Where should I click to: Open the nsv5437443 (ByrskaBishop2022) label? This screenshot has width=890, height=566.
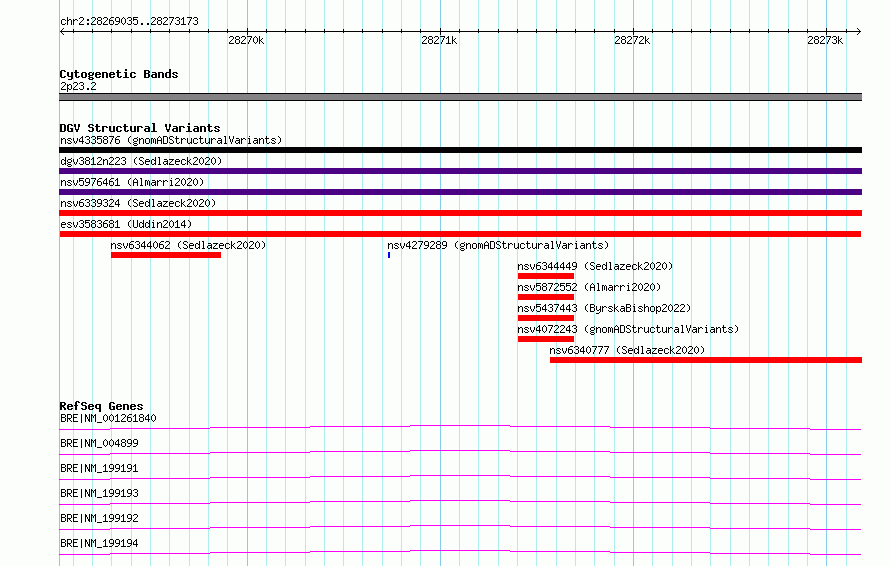click(604, 308)
